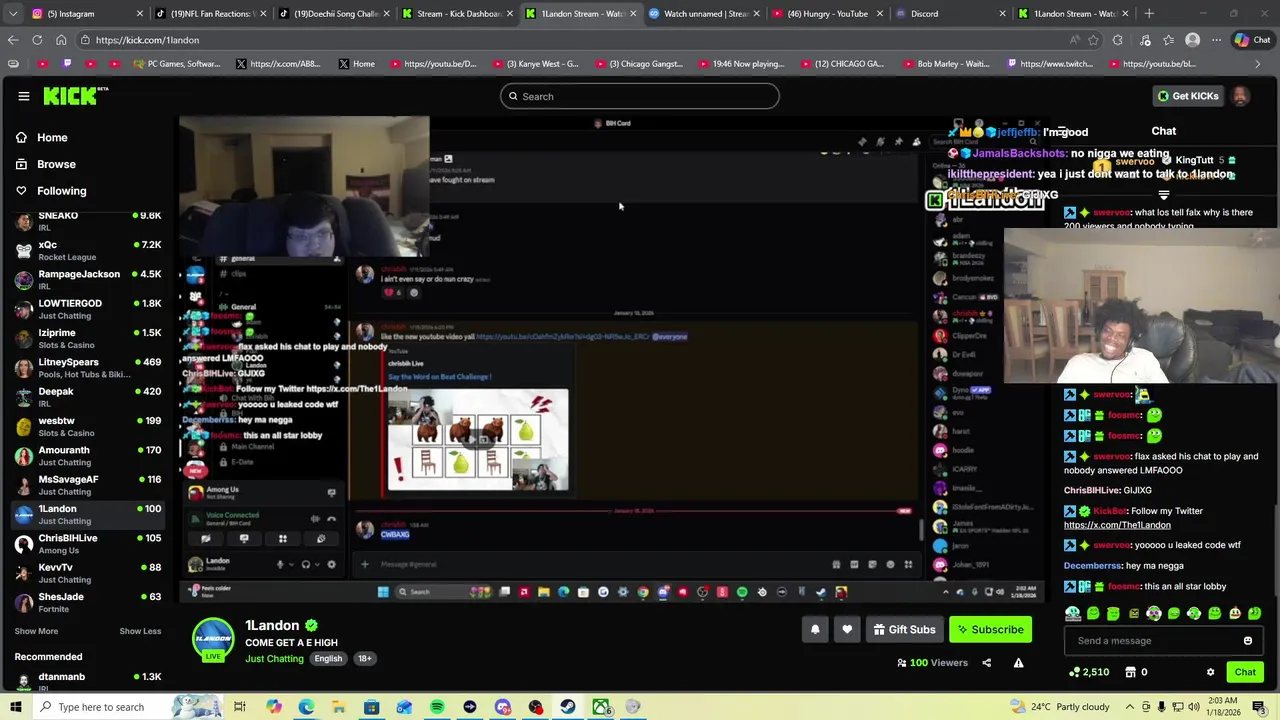Switch to the Hungry - YouTube tab
This screenshot has width=1280, height=720.
tap(827, 14)
